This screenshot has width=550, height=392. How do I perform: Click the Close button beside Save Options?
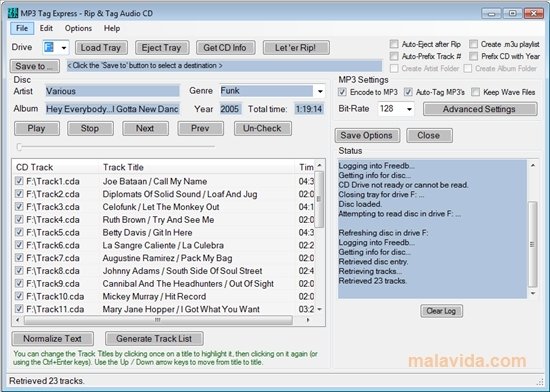(429, 136)
